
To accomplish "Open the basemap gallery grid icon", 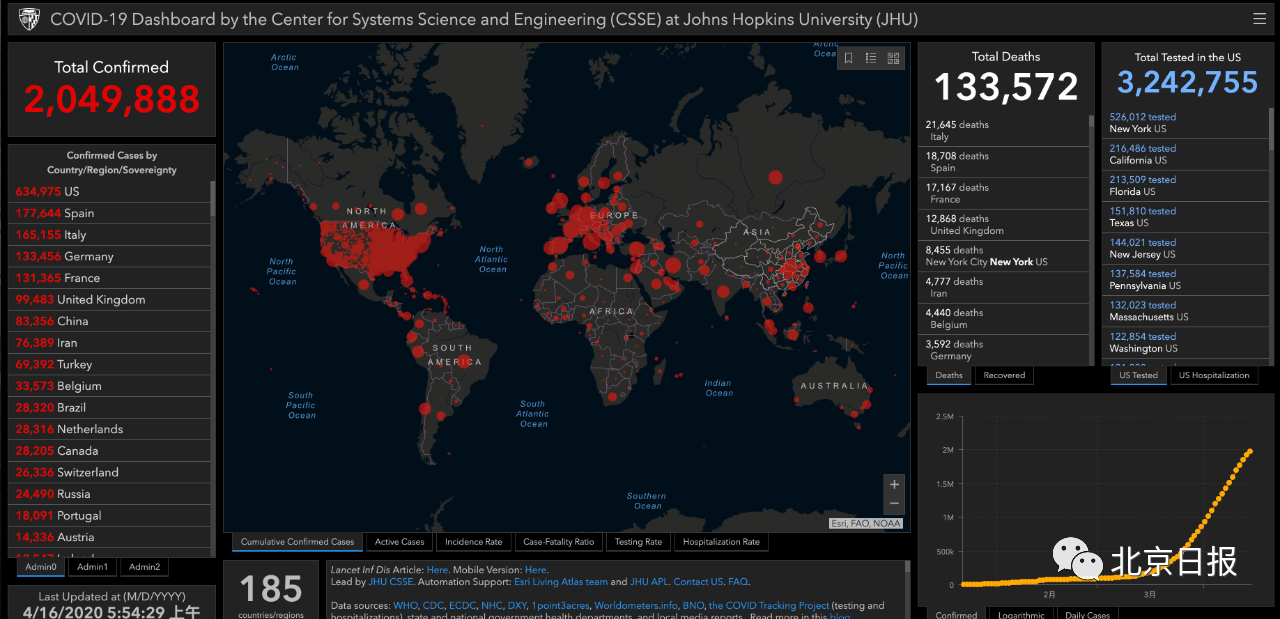I will 893,58.
